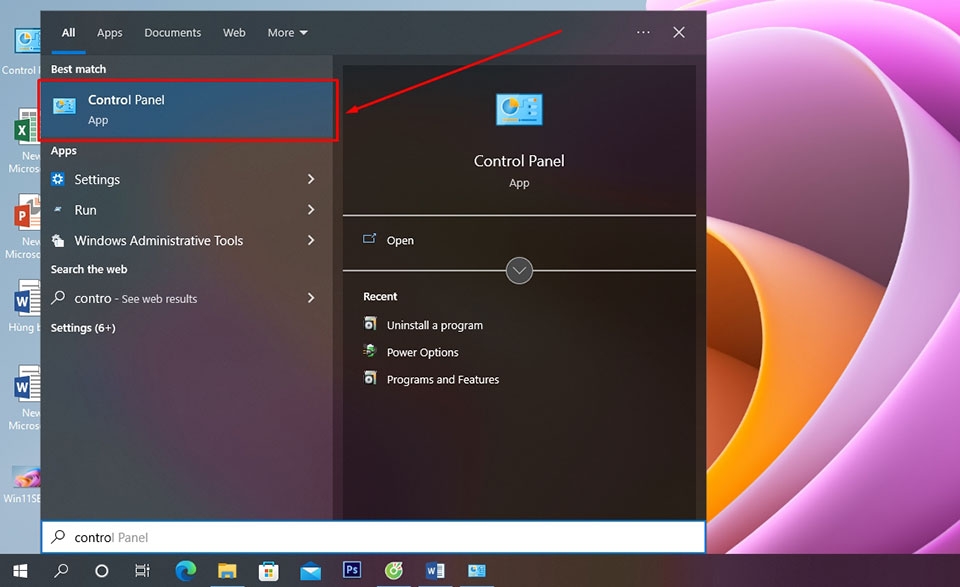Open Task View icon on taskbar

coord(142,571)
